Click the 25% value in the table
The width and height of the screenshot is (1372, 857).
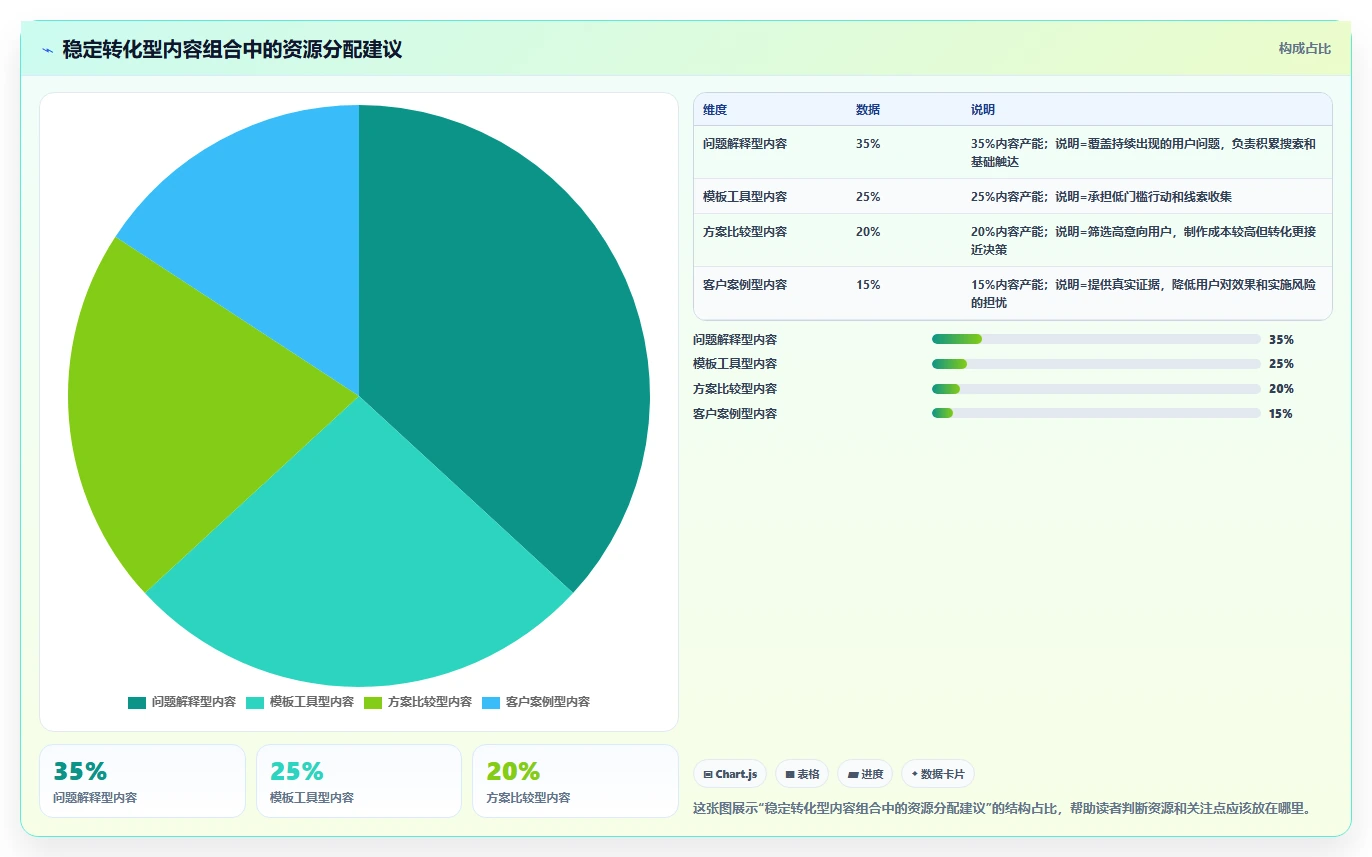tap(868, 197)
